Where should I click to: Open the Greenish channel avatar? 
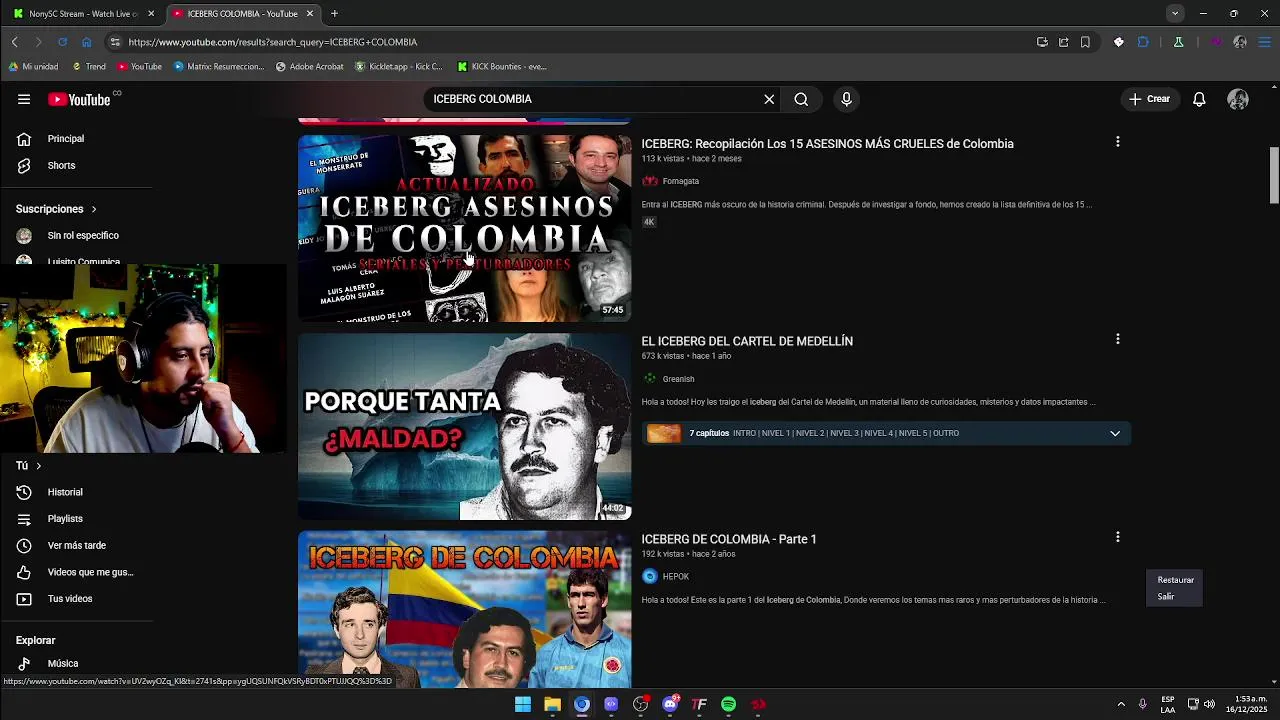click(650, 379)
